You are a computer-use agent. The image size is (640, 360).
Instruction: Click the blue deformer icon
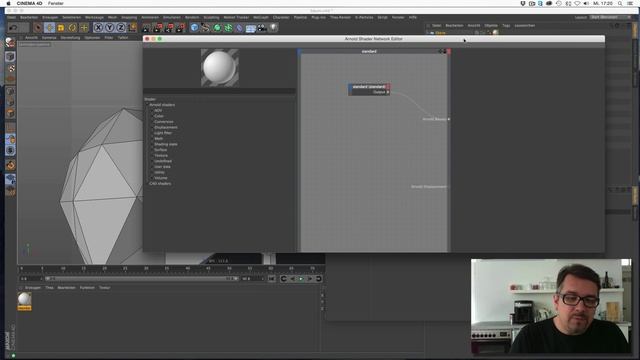point(239,28)
